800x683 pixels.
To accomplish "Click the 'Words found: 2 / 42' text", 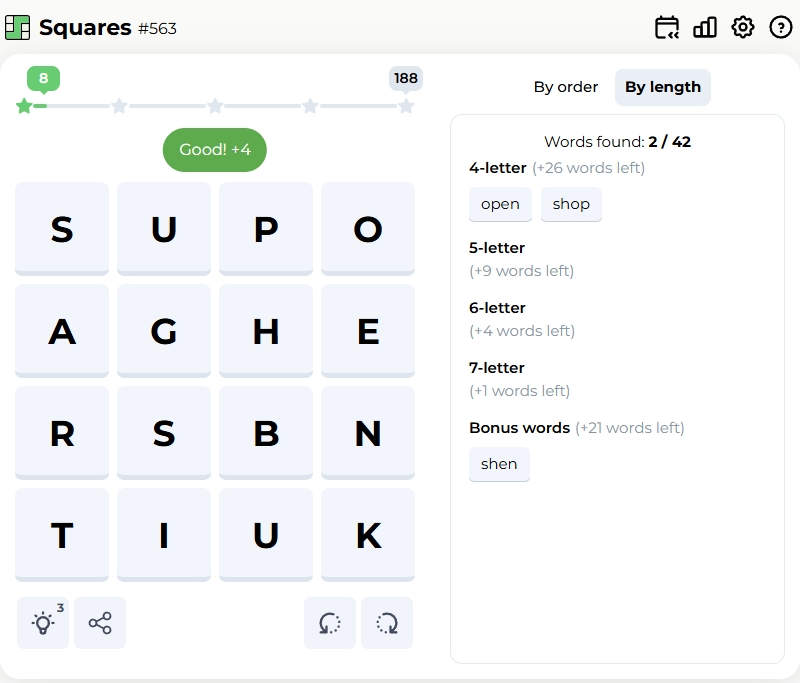I will coord(617,142).
